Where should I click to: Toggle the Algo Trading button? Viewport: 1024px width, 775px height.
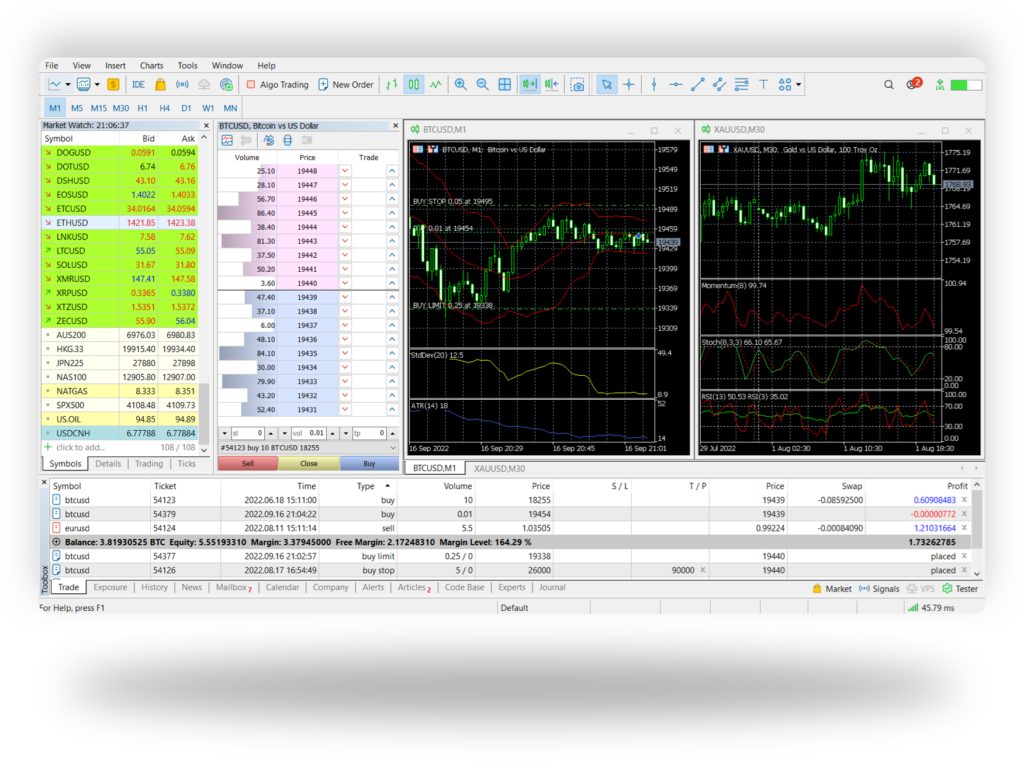point(277,85)
